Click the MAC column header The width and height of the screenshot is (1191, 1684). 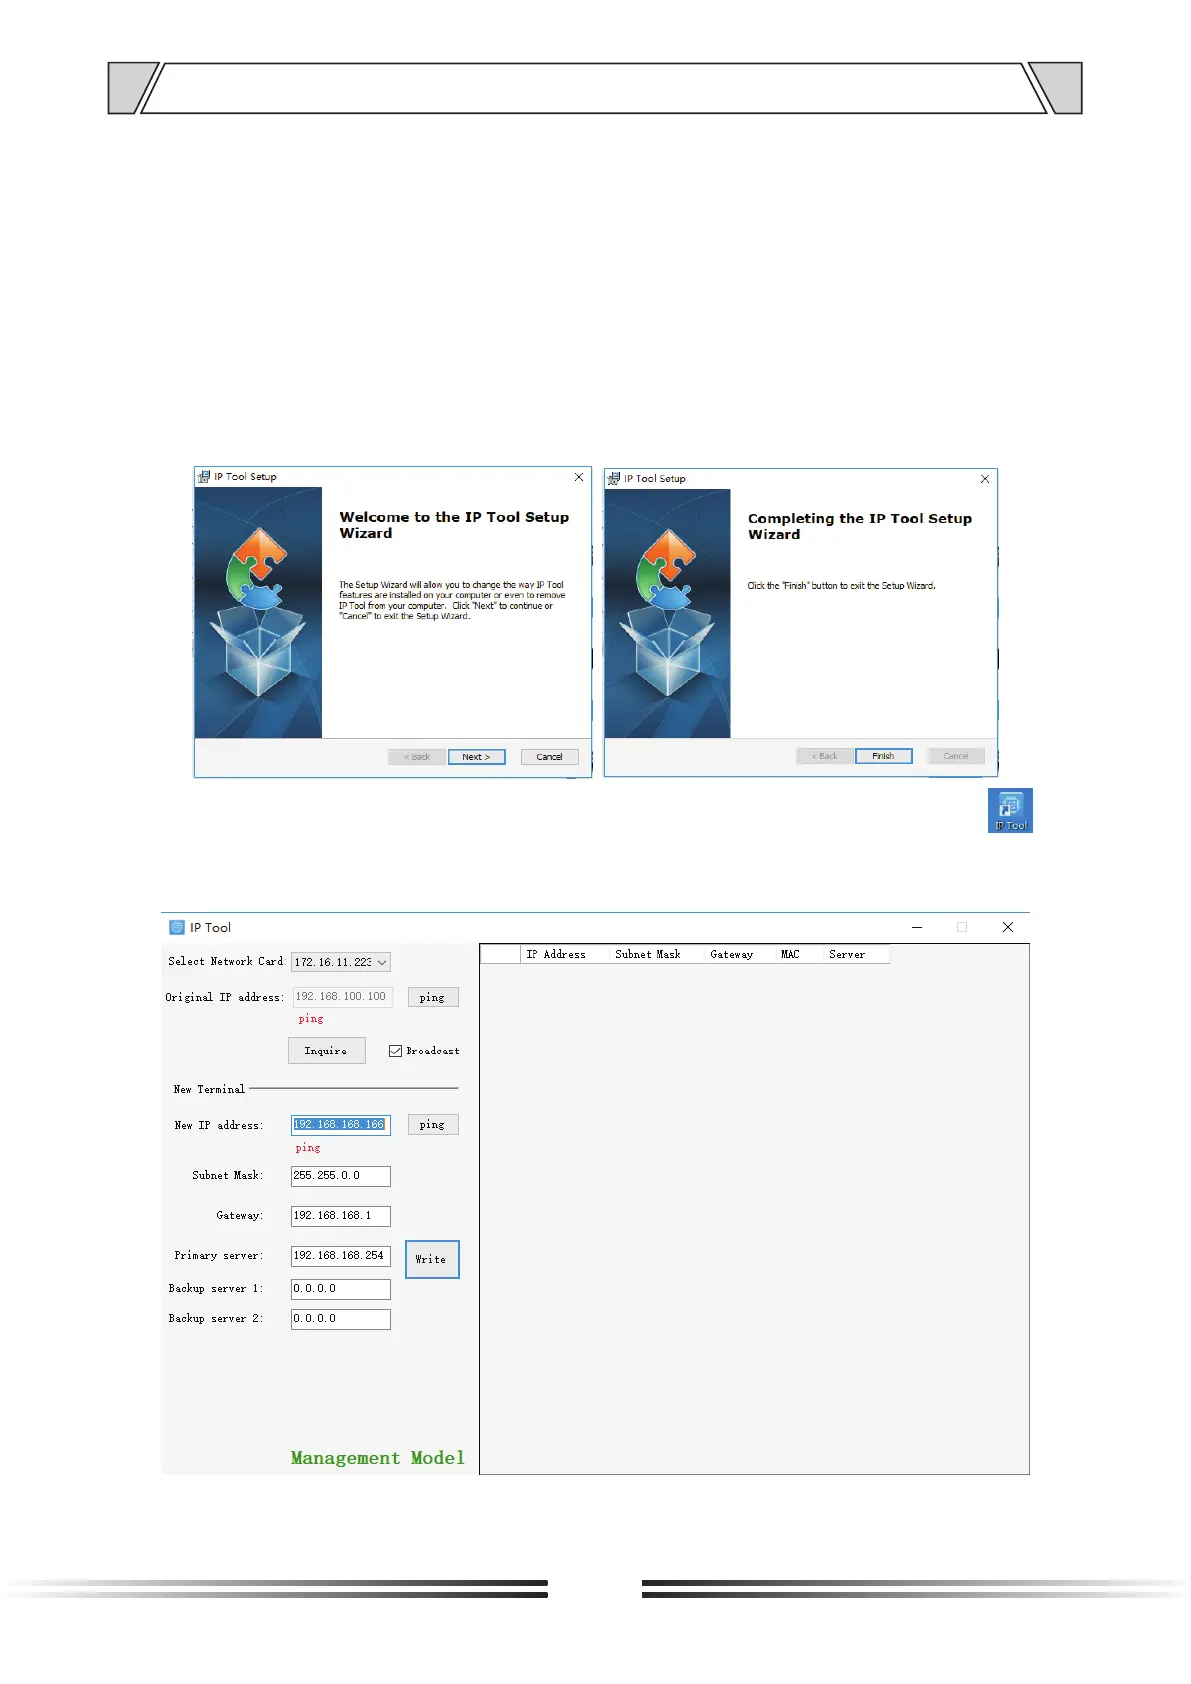pyautogui.click(x=799, y=955)
